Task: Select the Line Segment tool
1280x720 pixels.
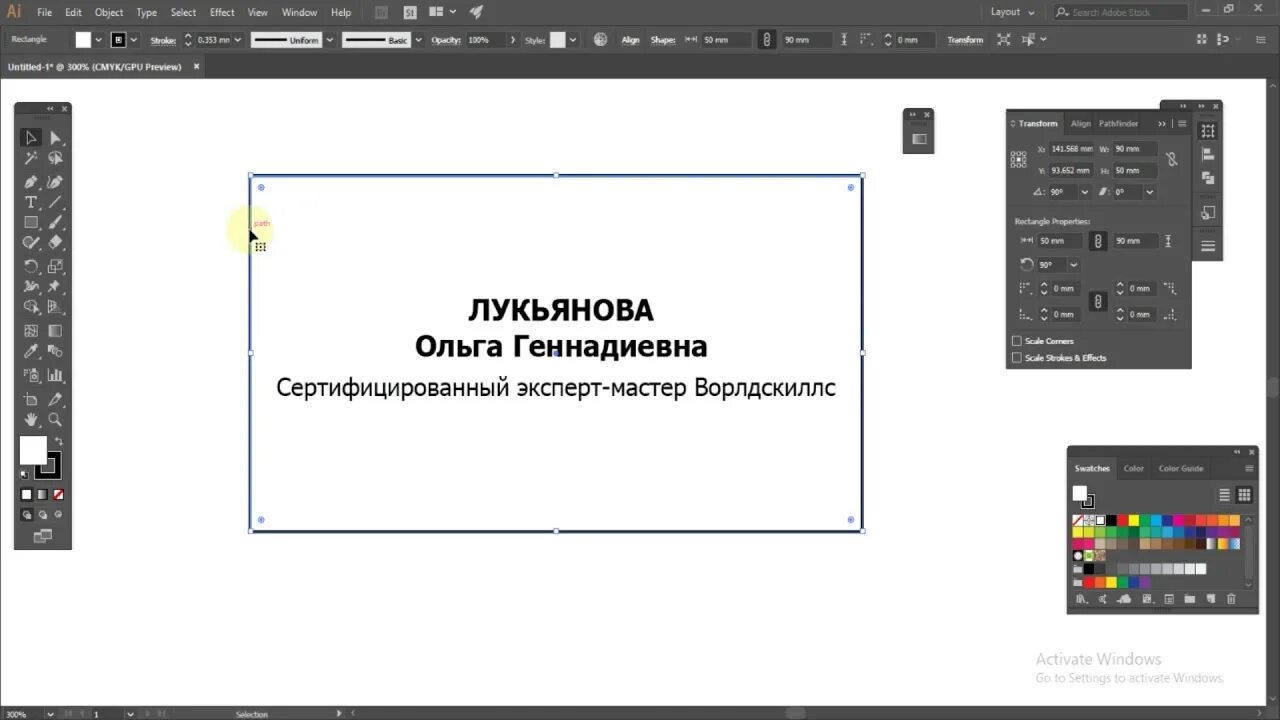Action: click(x=55, y=202)
